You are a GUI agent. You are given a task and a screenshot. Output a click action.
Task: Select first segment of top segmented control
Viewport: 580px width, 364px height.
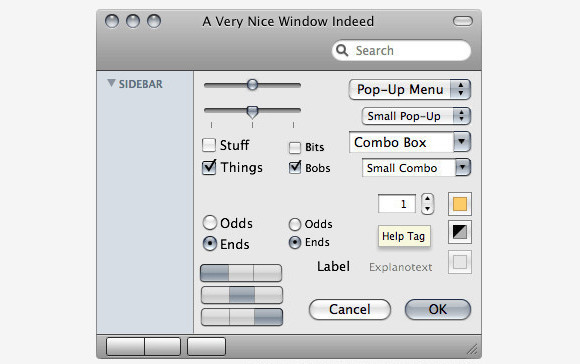(x=215, y=273)
